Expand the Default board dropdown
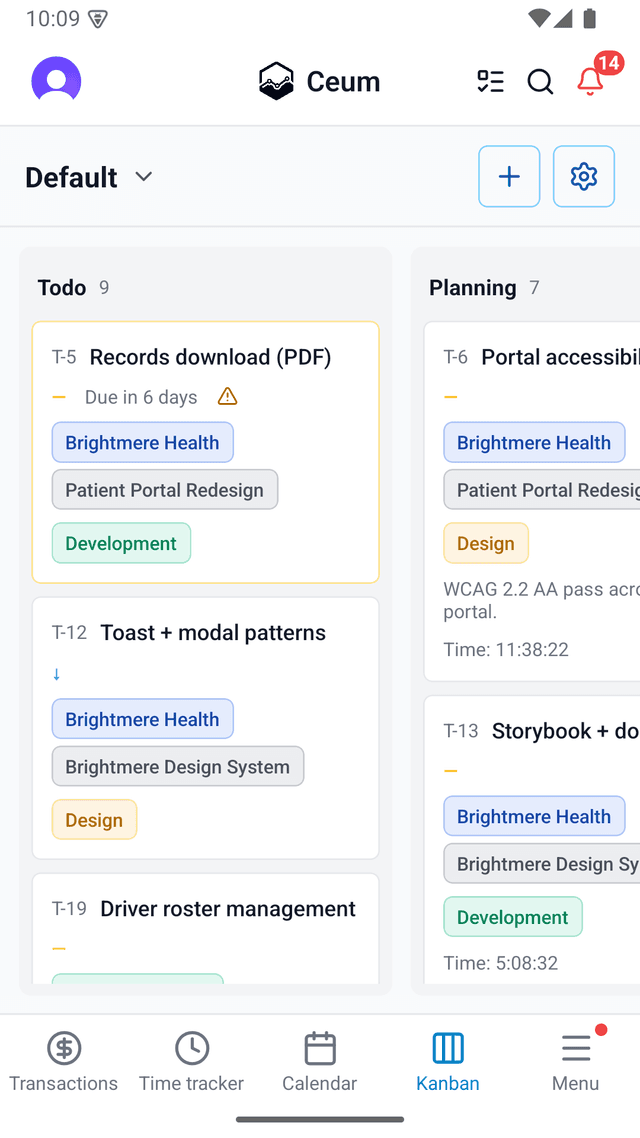The height and width of the screenshot is (1138, 640). [89, 177]
